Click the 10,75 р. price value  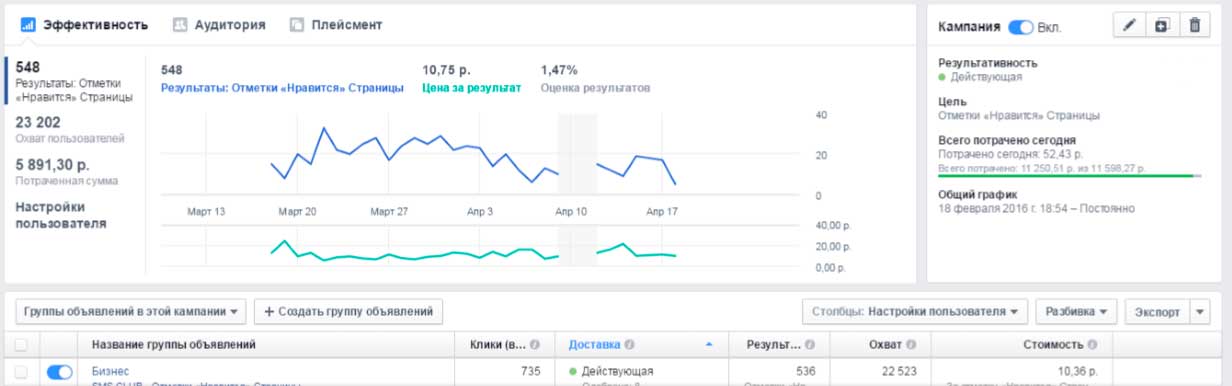[446, 70]
